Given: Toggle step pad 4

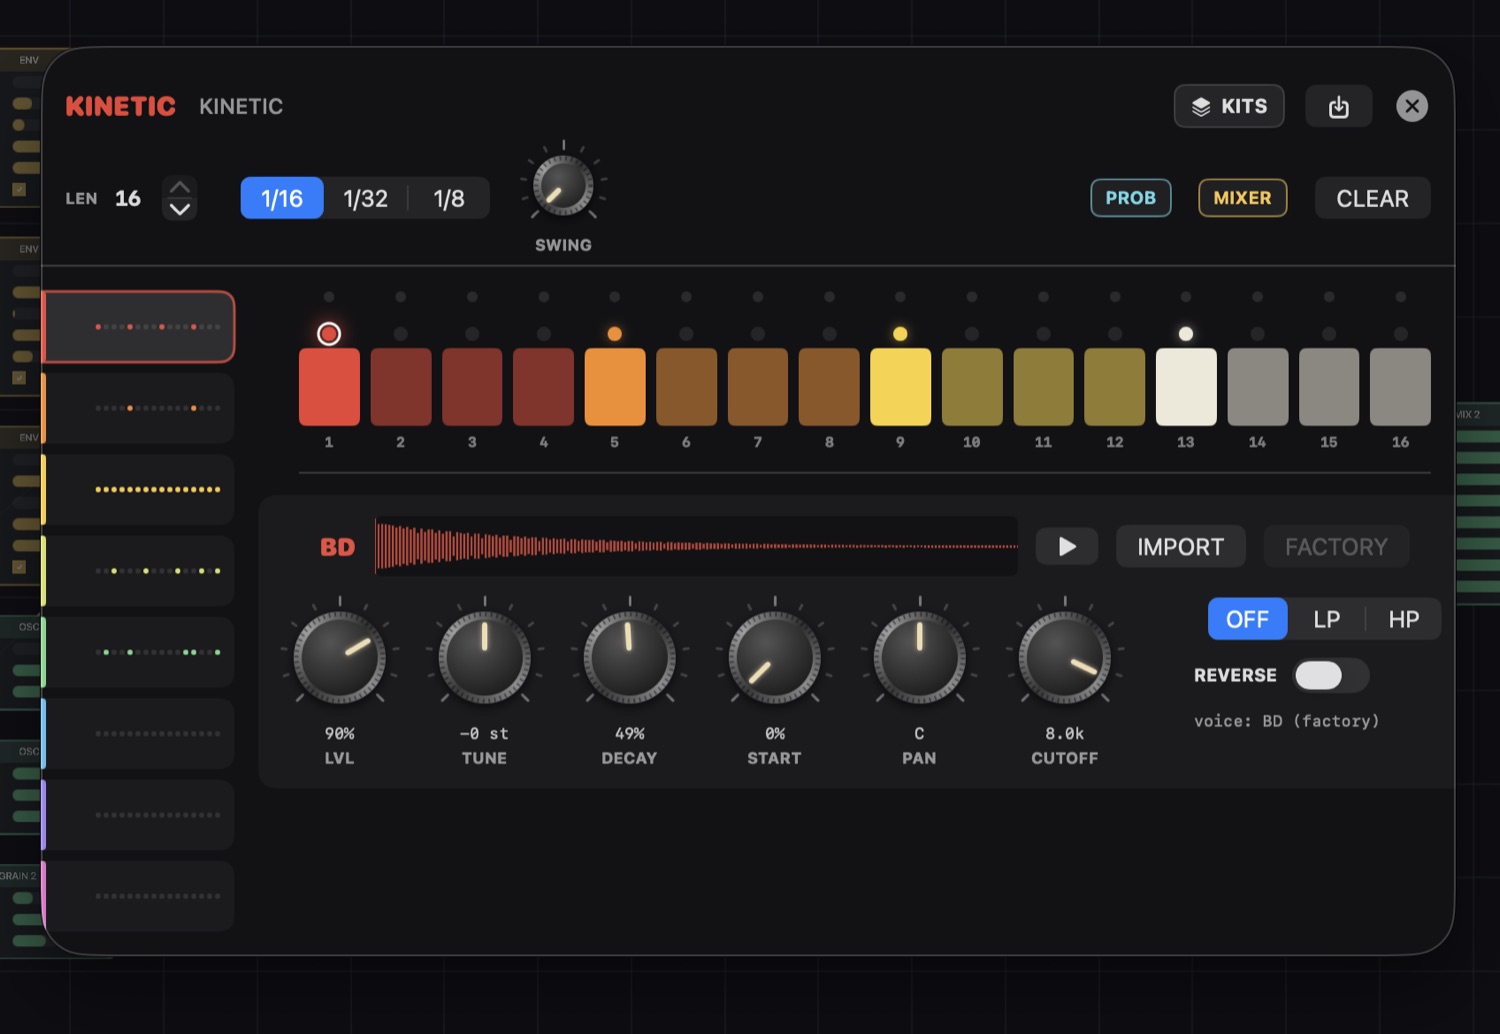Looking at the screenshot, I should (543, 387).
